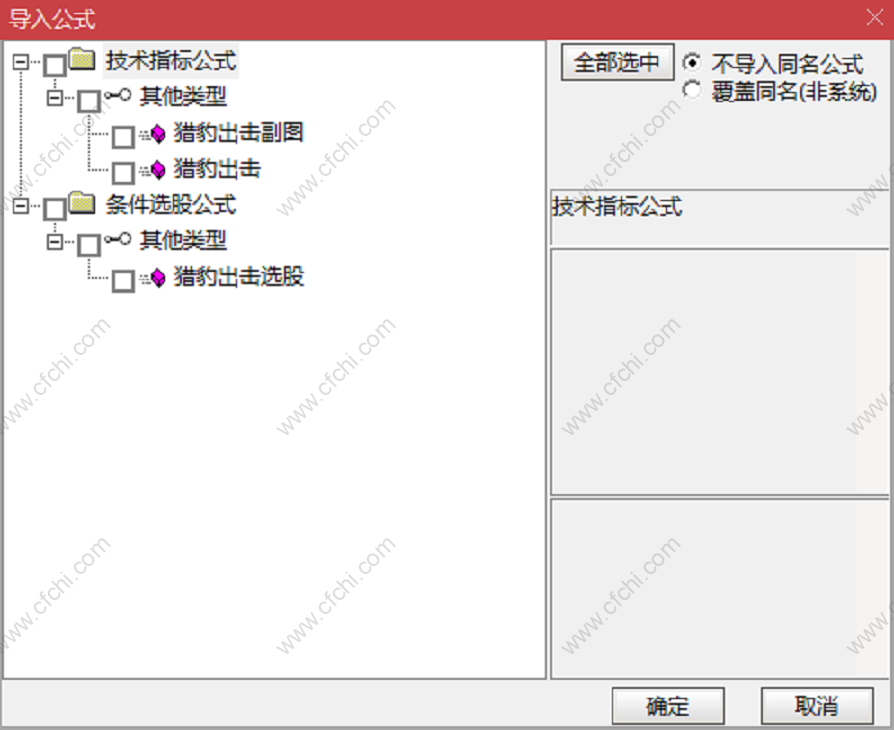Image resolution: width=894 pixels, height=730 pixels.
Task: Select the 不导入同名公式 radio option
Action: coord(692,62)
